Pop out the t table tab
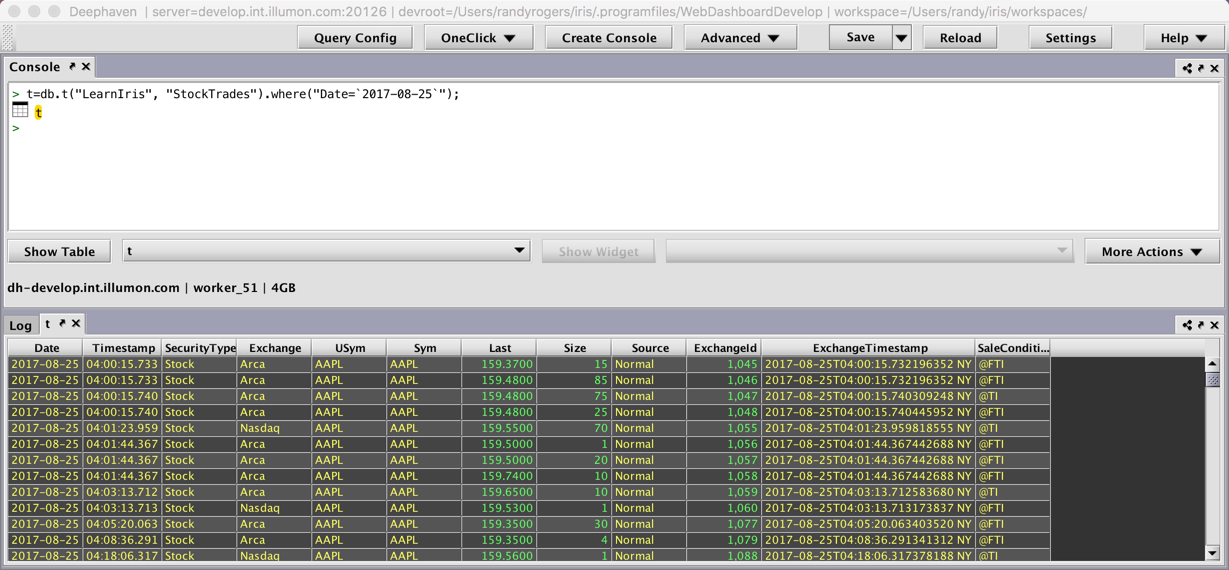 click(x=62, y=324)
